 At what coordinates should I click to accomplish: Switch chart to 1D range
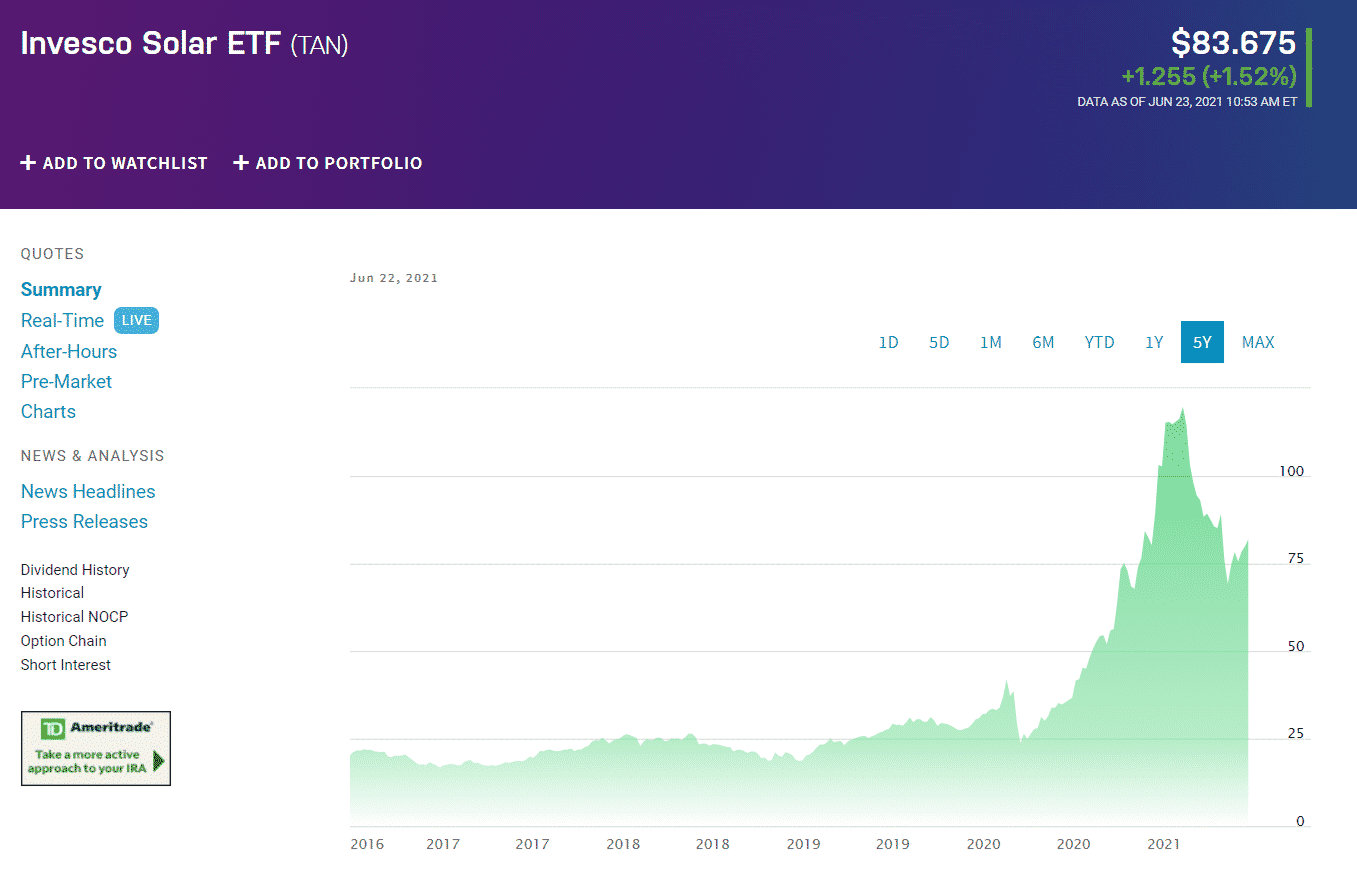click(888, 342)
